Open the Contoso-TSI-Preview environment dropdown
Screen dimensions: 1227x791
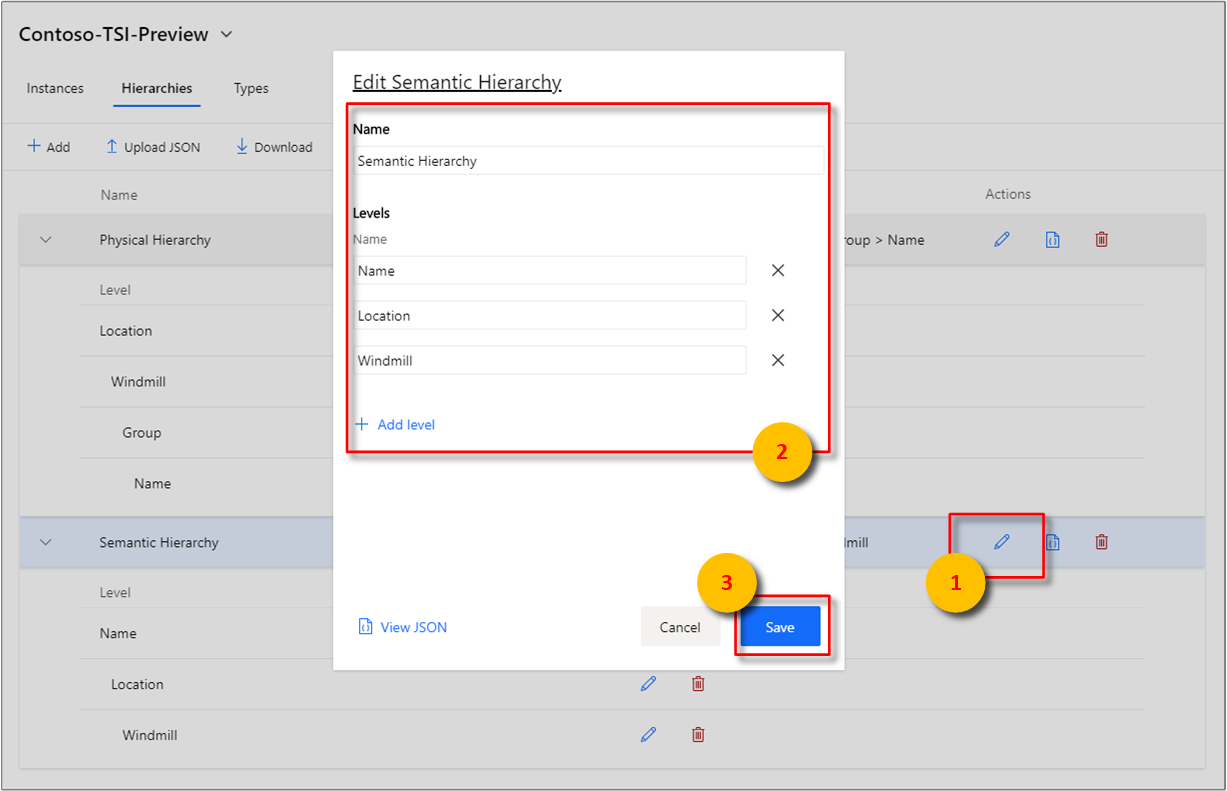tap(226, 35)
